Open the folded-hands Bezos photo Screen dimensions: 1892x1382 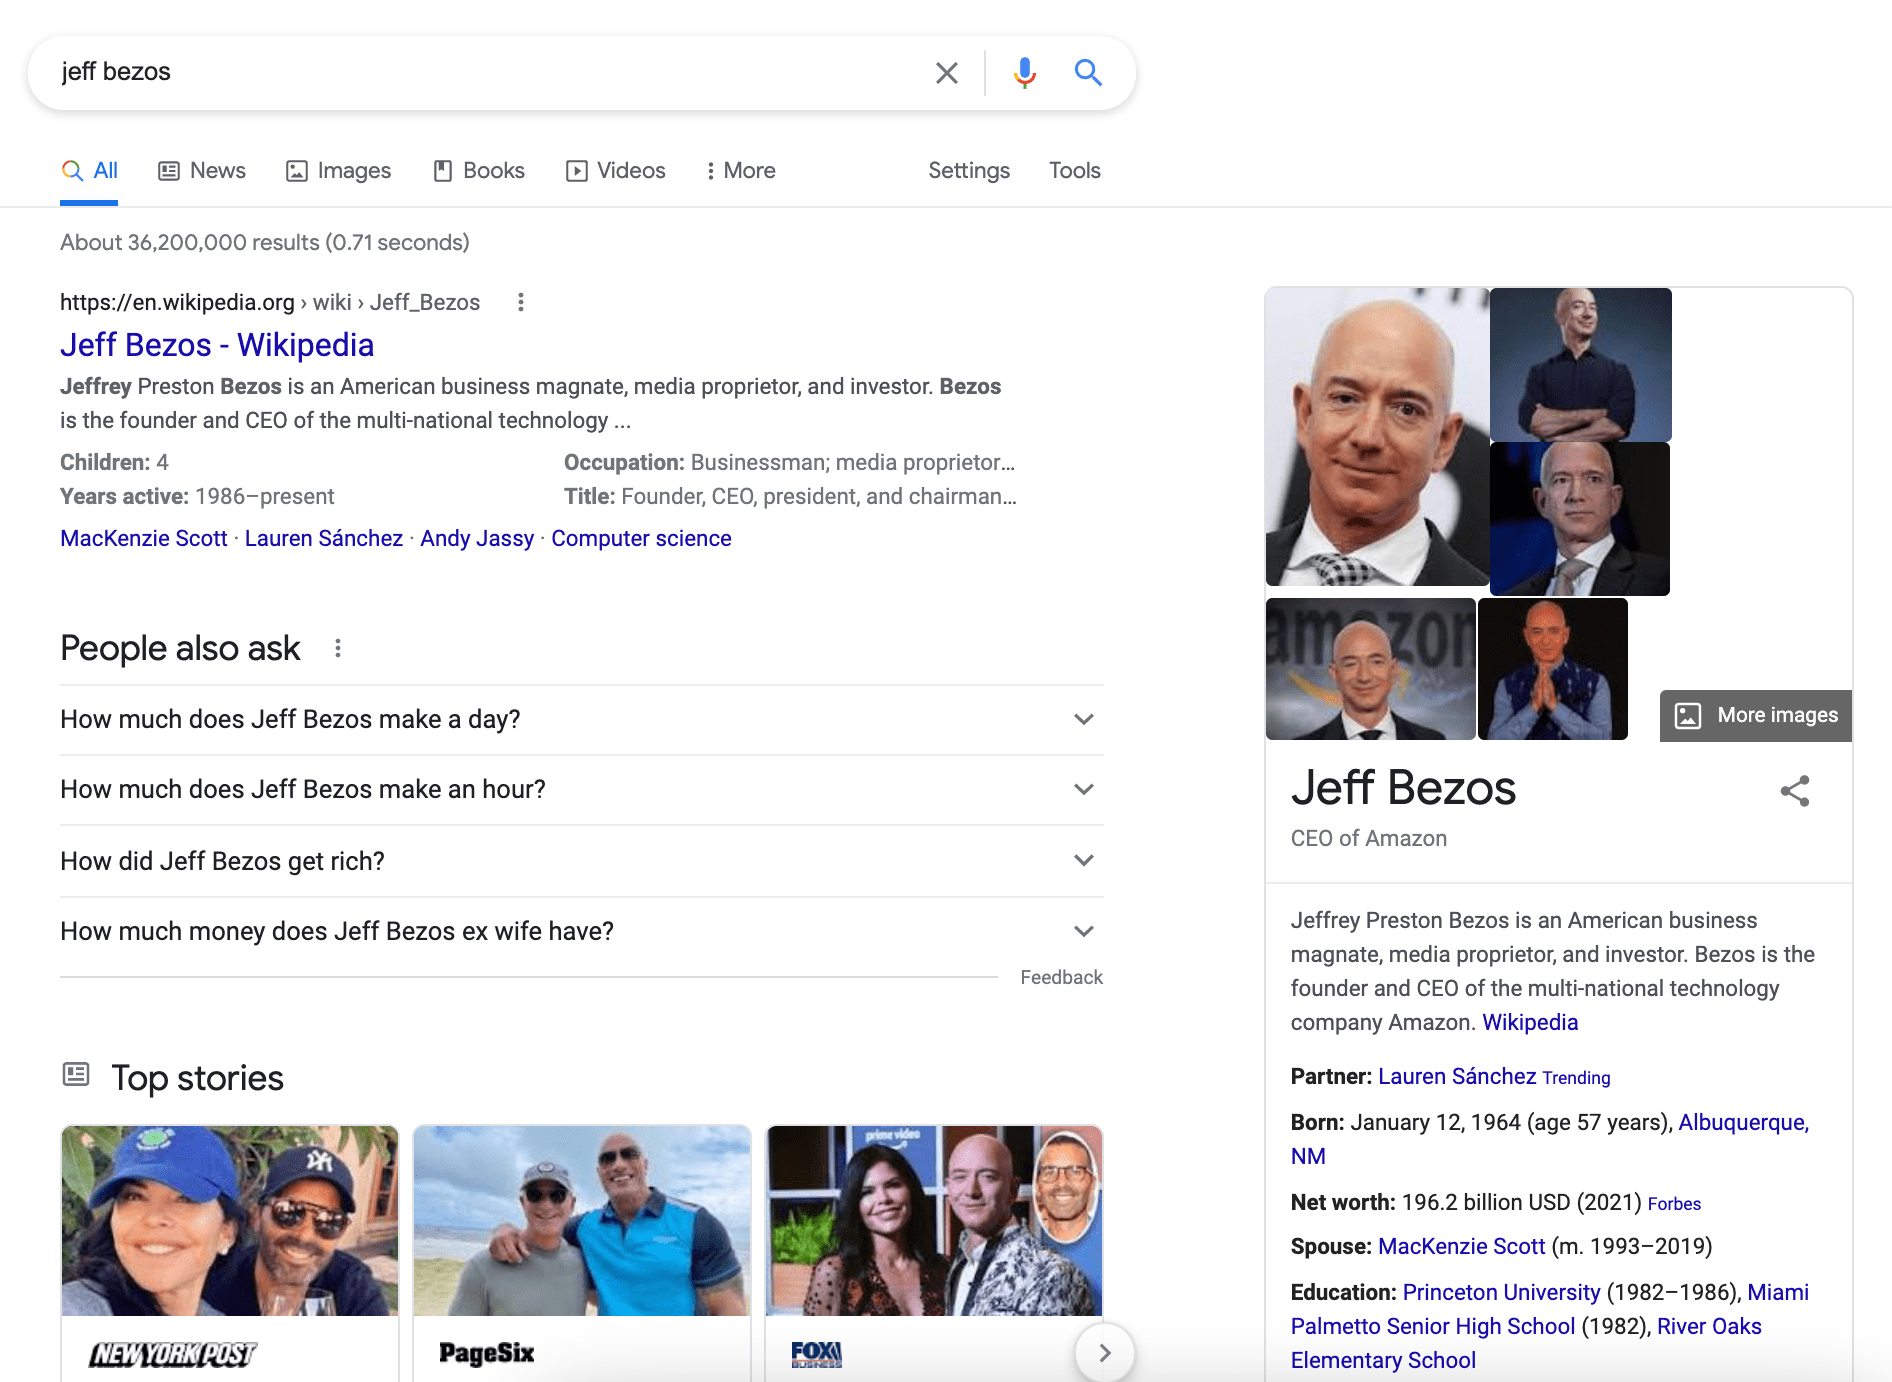1552,669
